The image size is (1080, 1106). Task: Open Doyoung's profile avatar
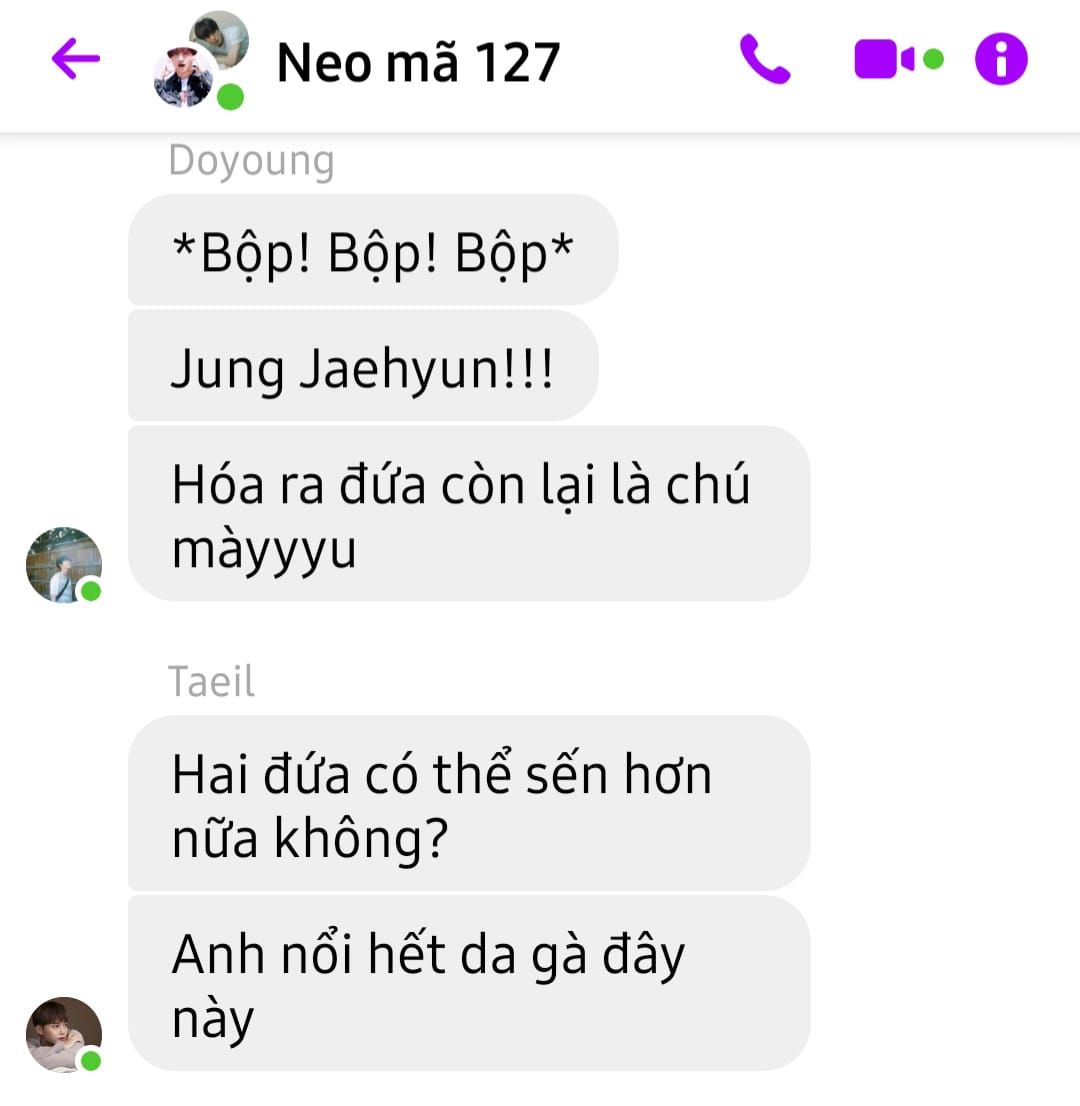(x=63, y=564)
